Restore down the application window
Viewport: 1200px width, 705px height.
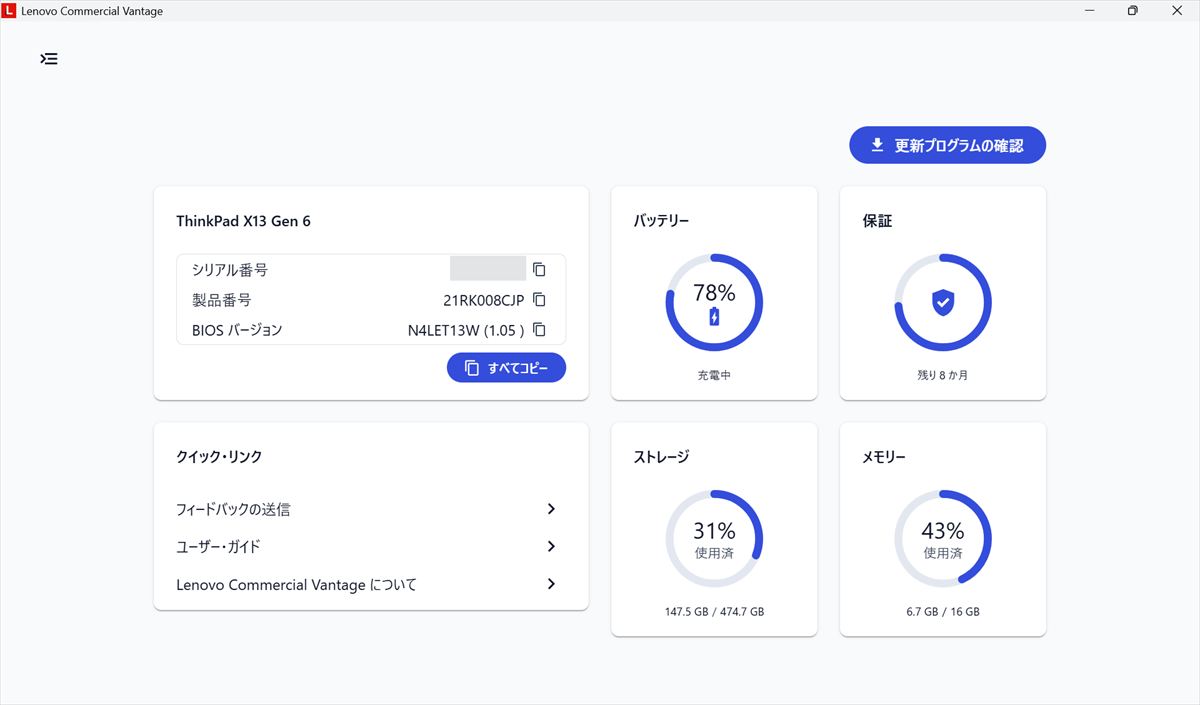click(x=1132, y=11)
